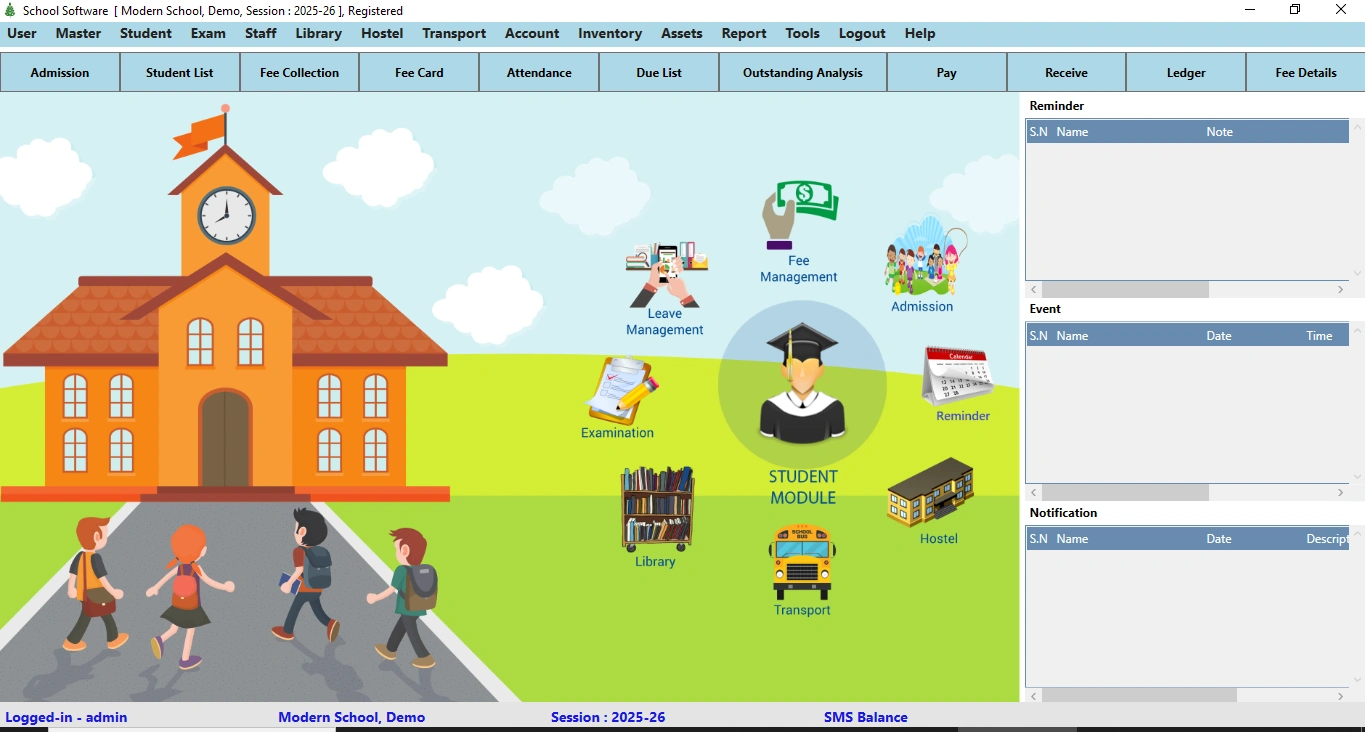
Task: Open the Help menu
Action: (x=920, y=33)
